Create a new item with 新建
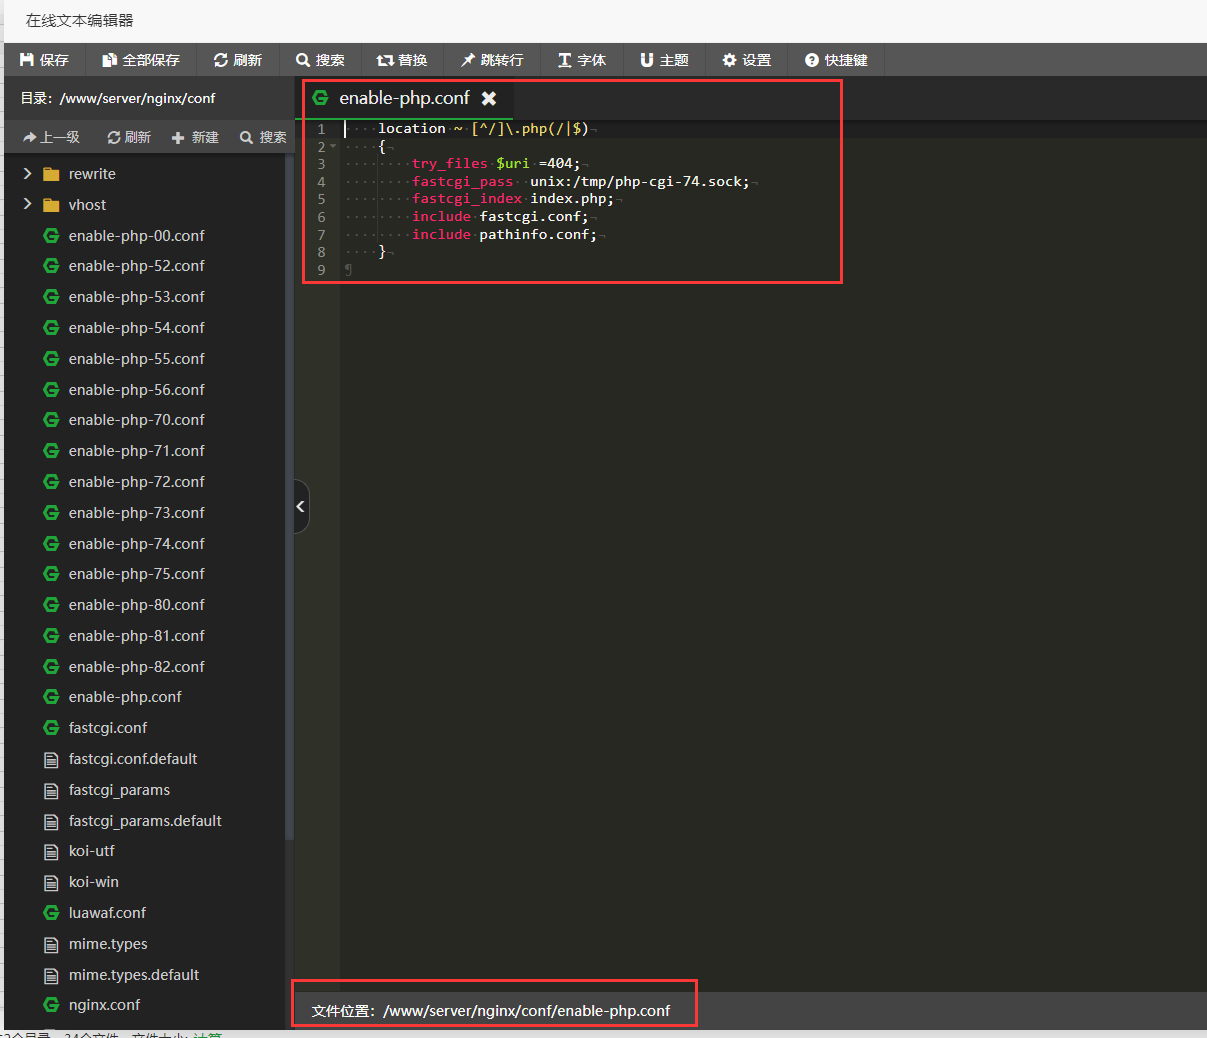The height and width of the screenshot is (1038, 1207). [x=195, y=137]
